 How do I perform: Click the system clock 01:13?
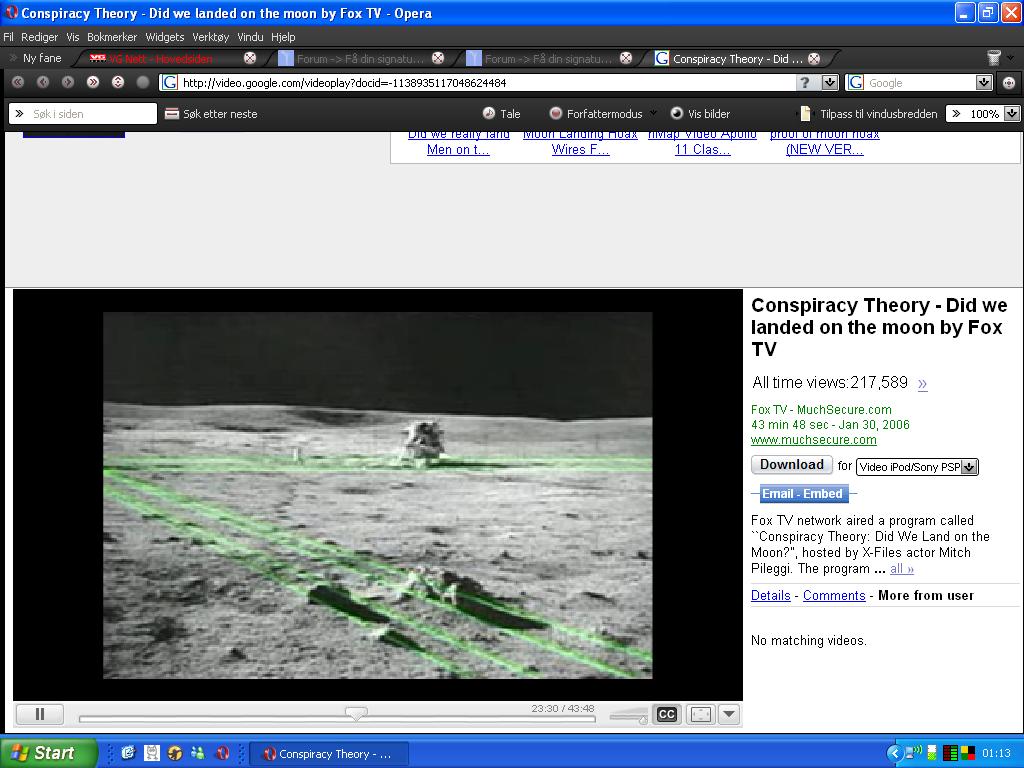(996, 753)
